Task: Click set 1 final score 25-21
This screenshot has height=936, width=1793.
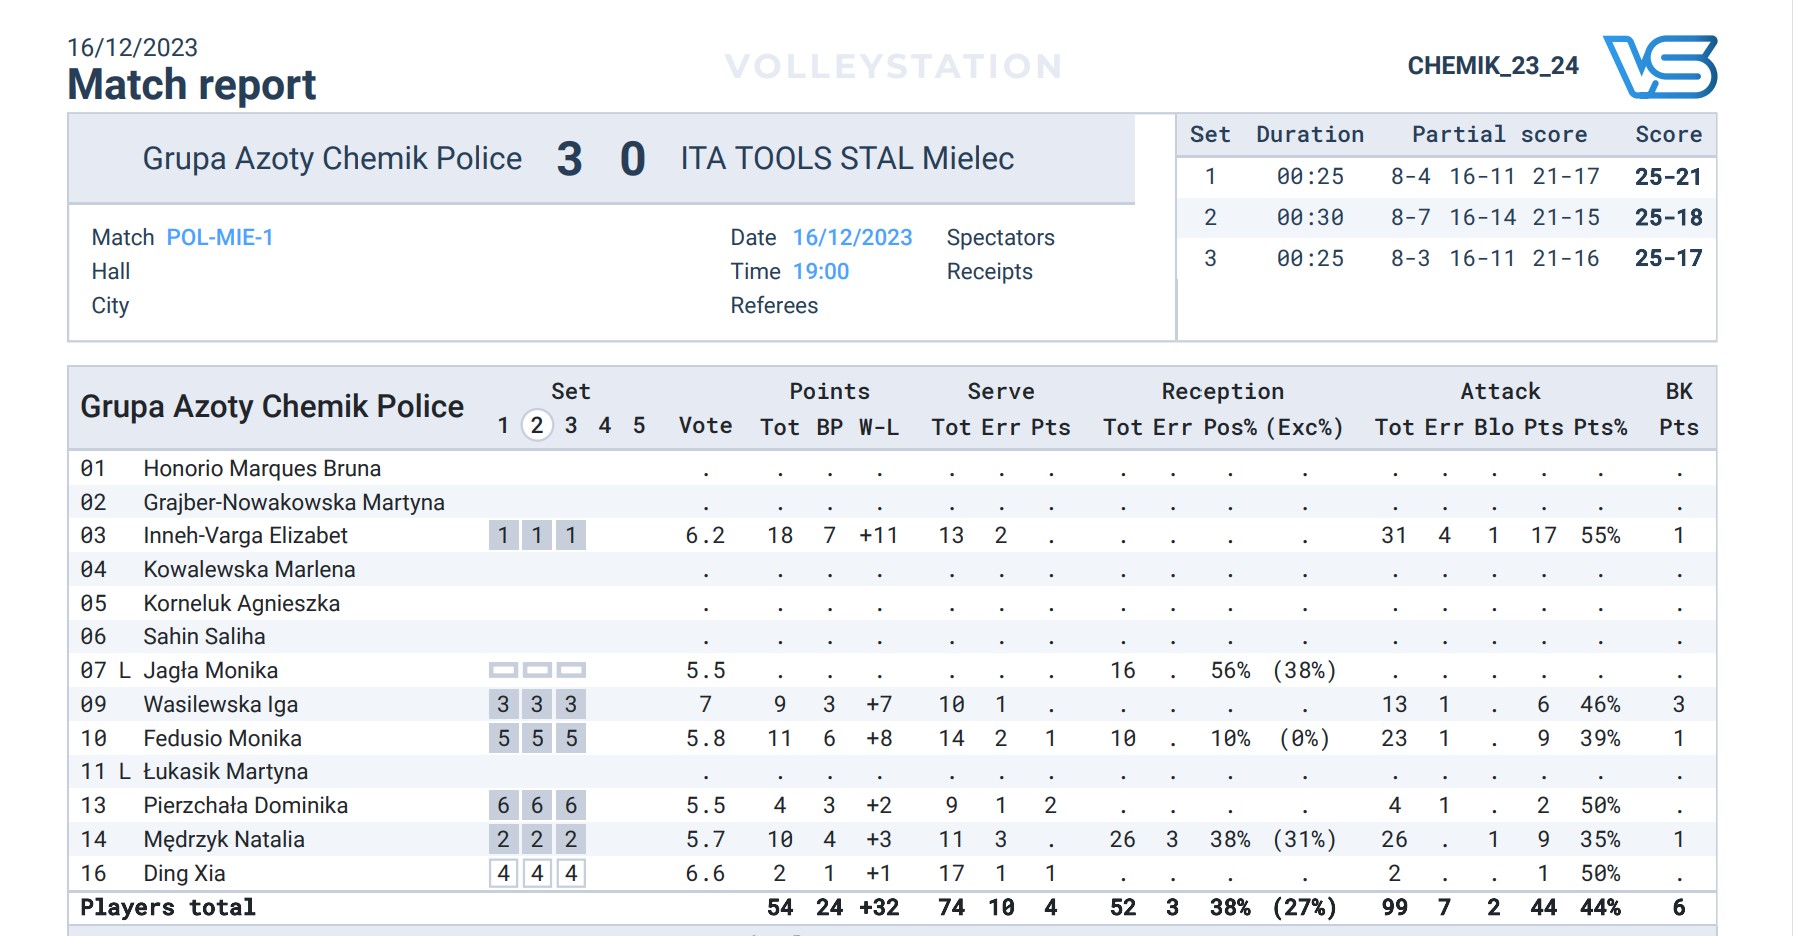Action: click(x=1668, y=177)
